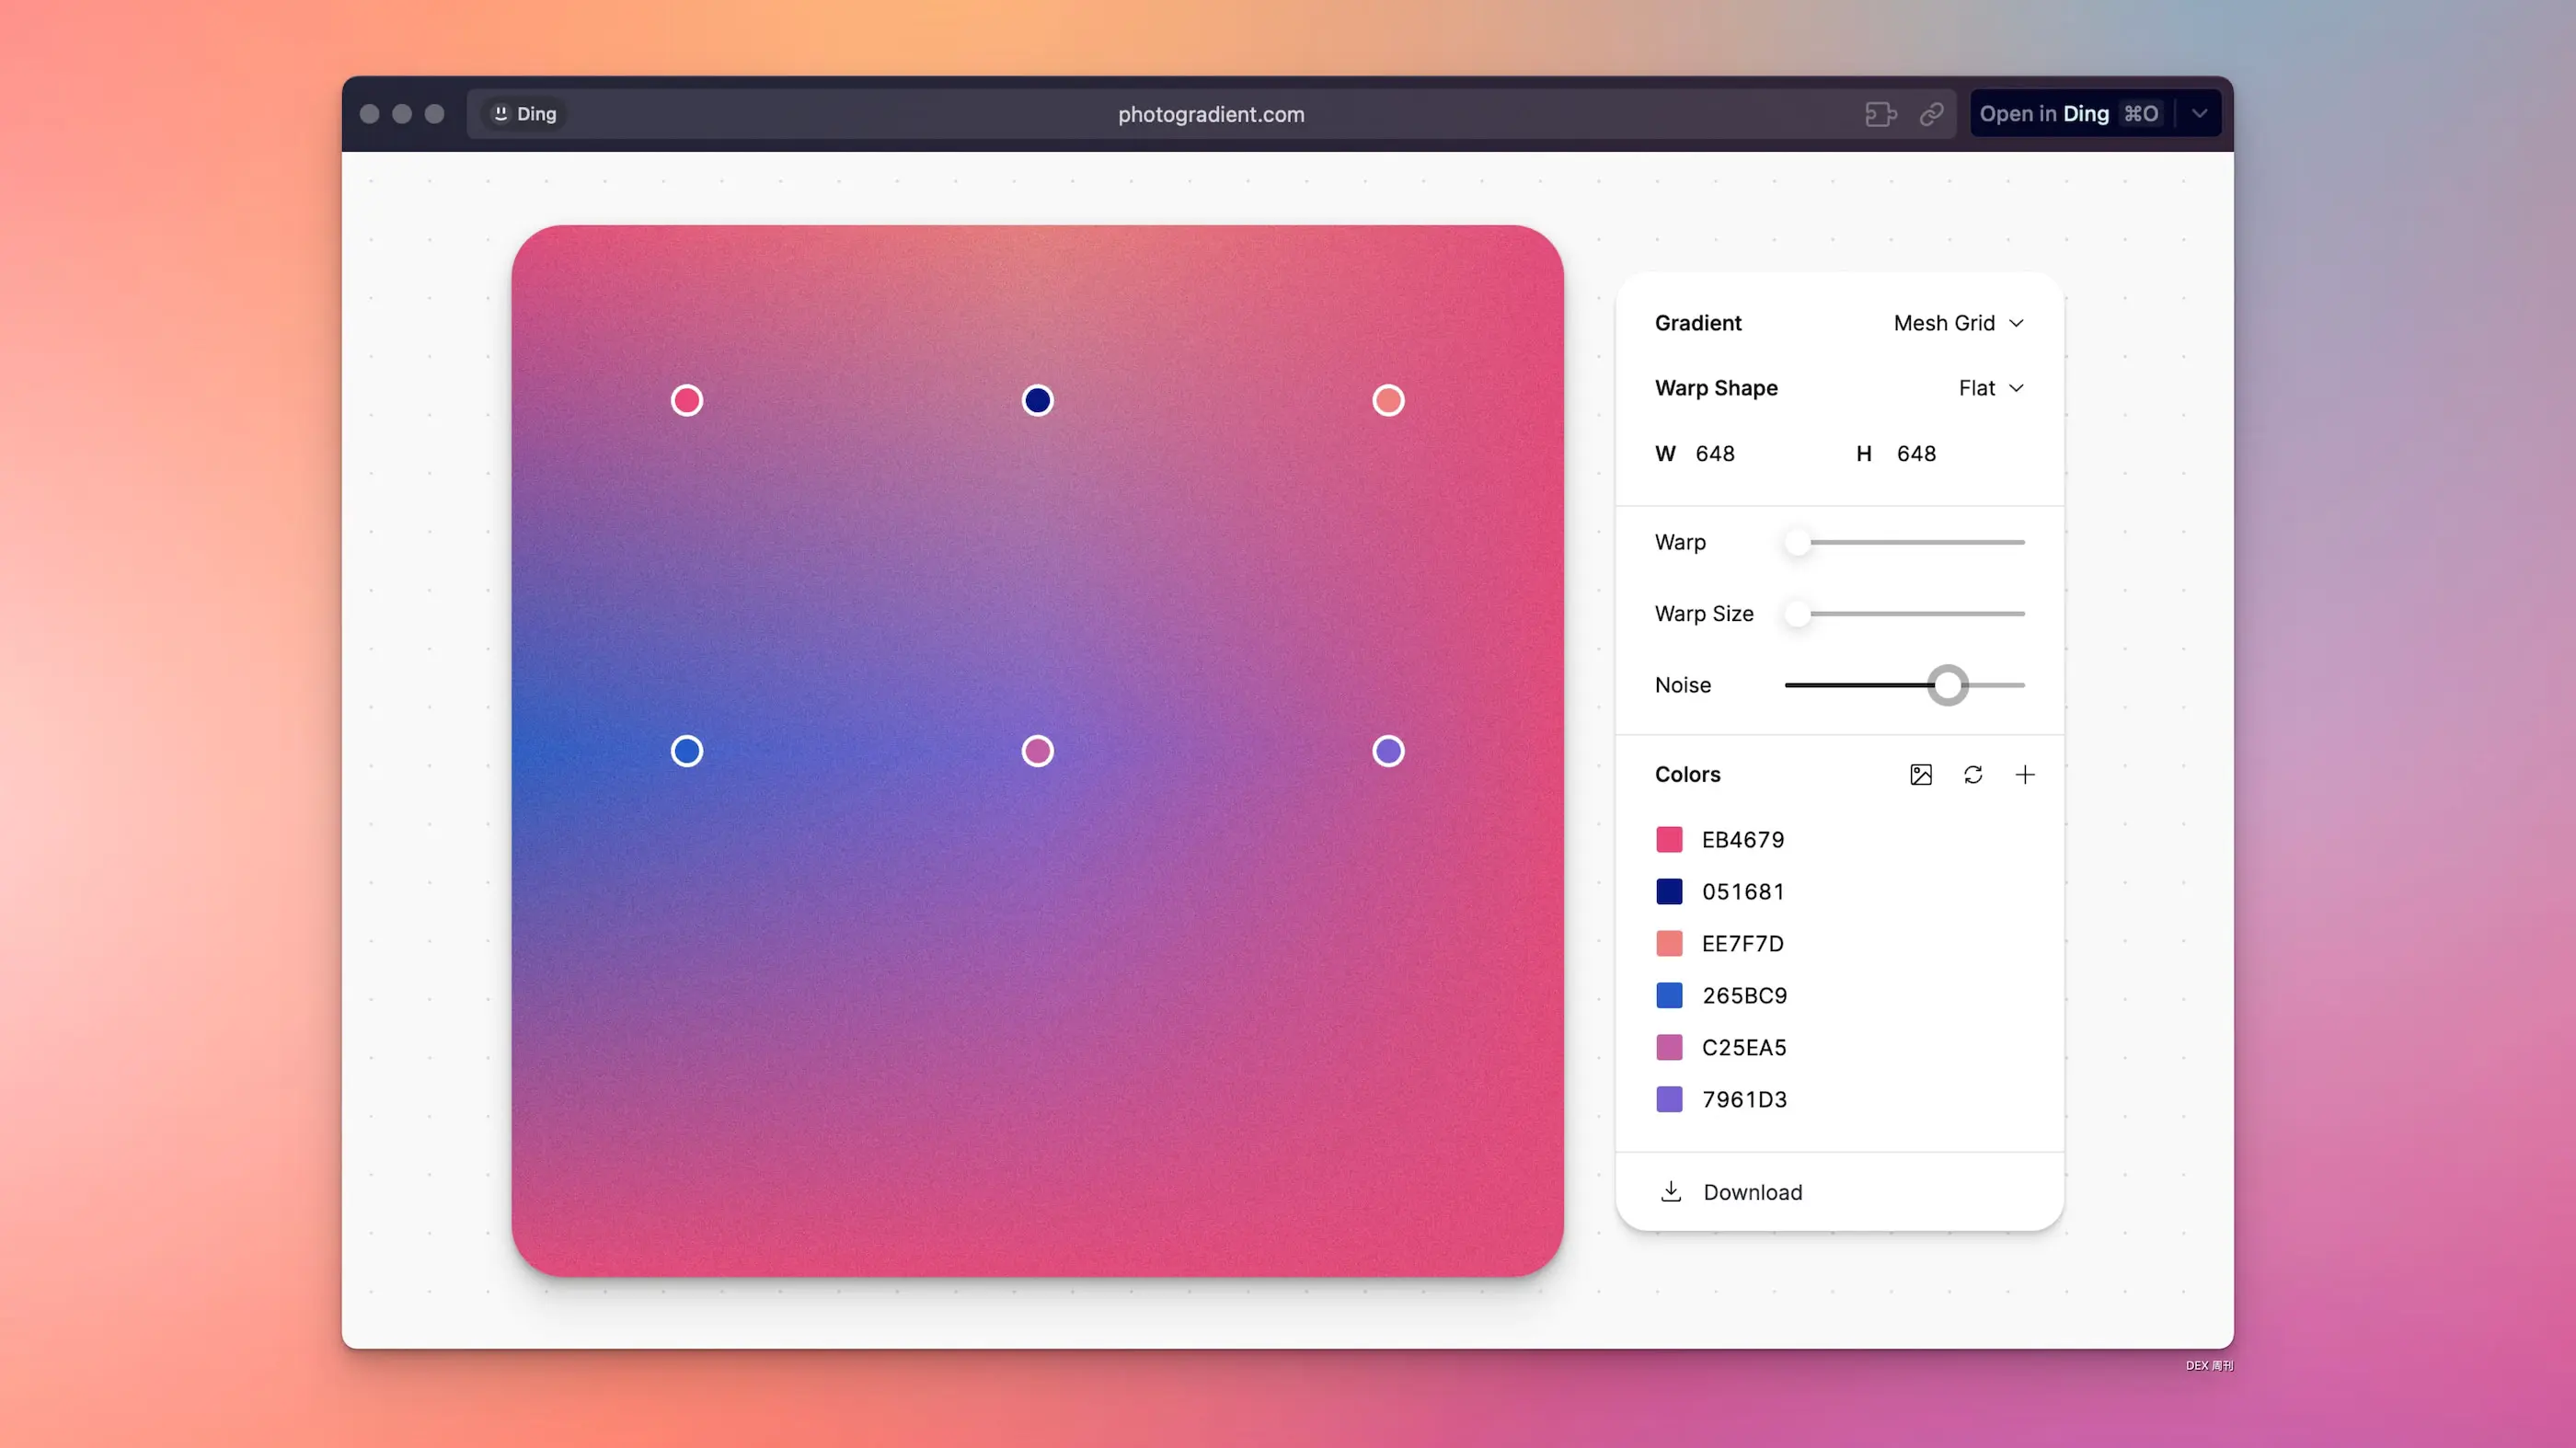Select the bottom-right mesh grid control point
This screenshot has width=2576, height=1448.
point(1387,749)
